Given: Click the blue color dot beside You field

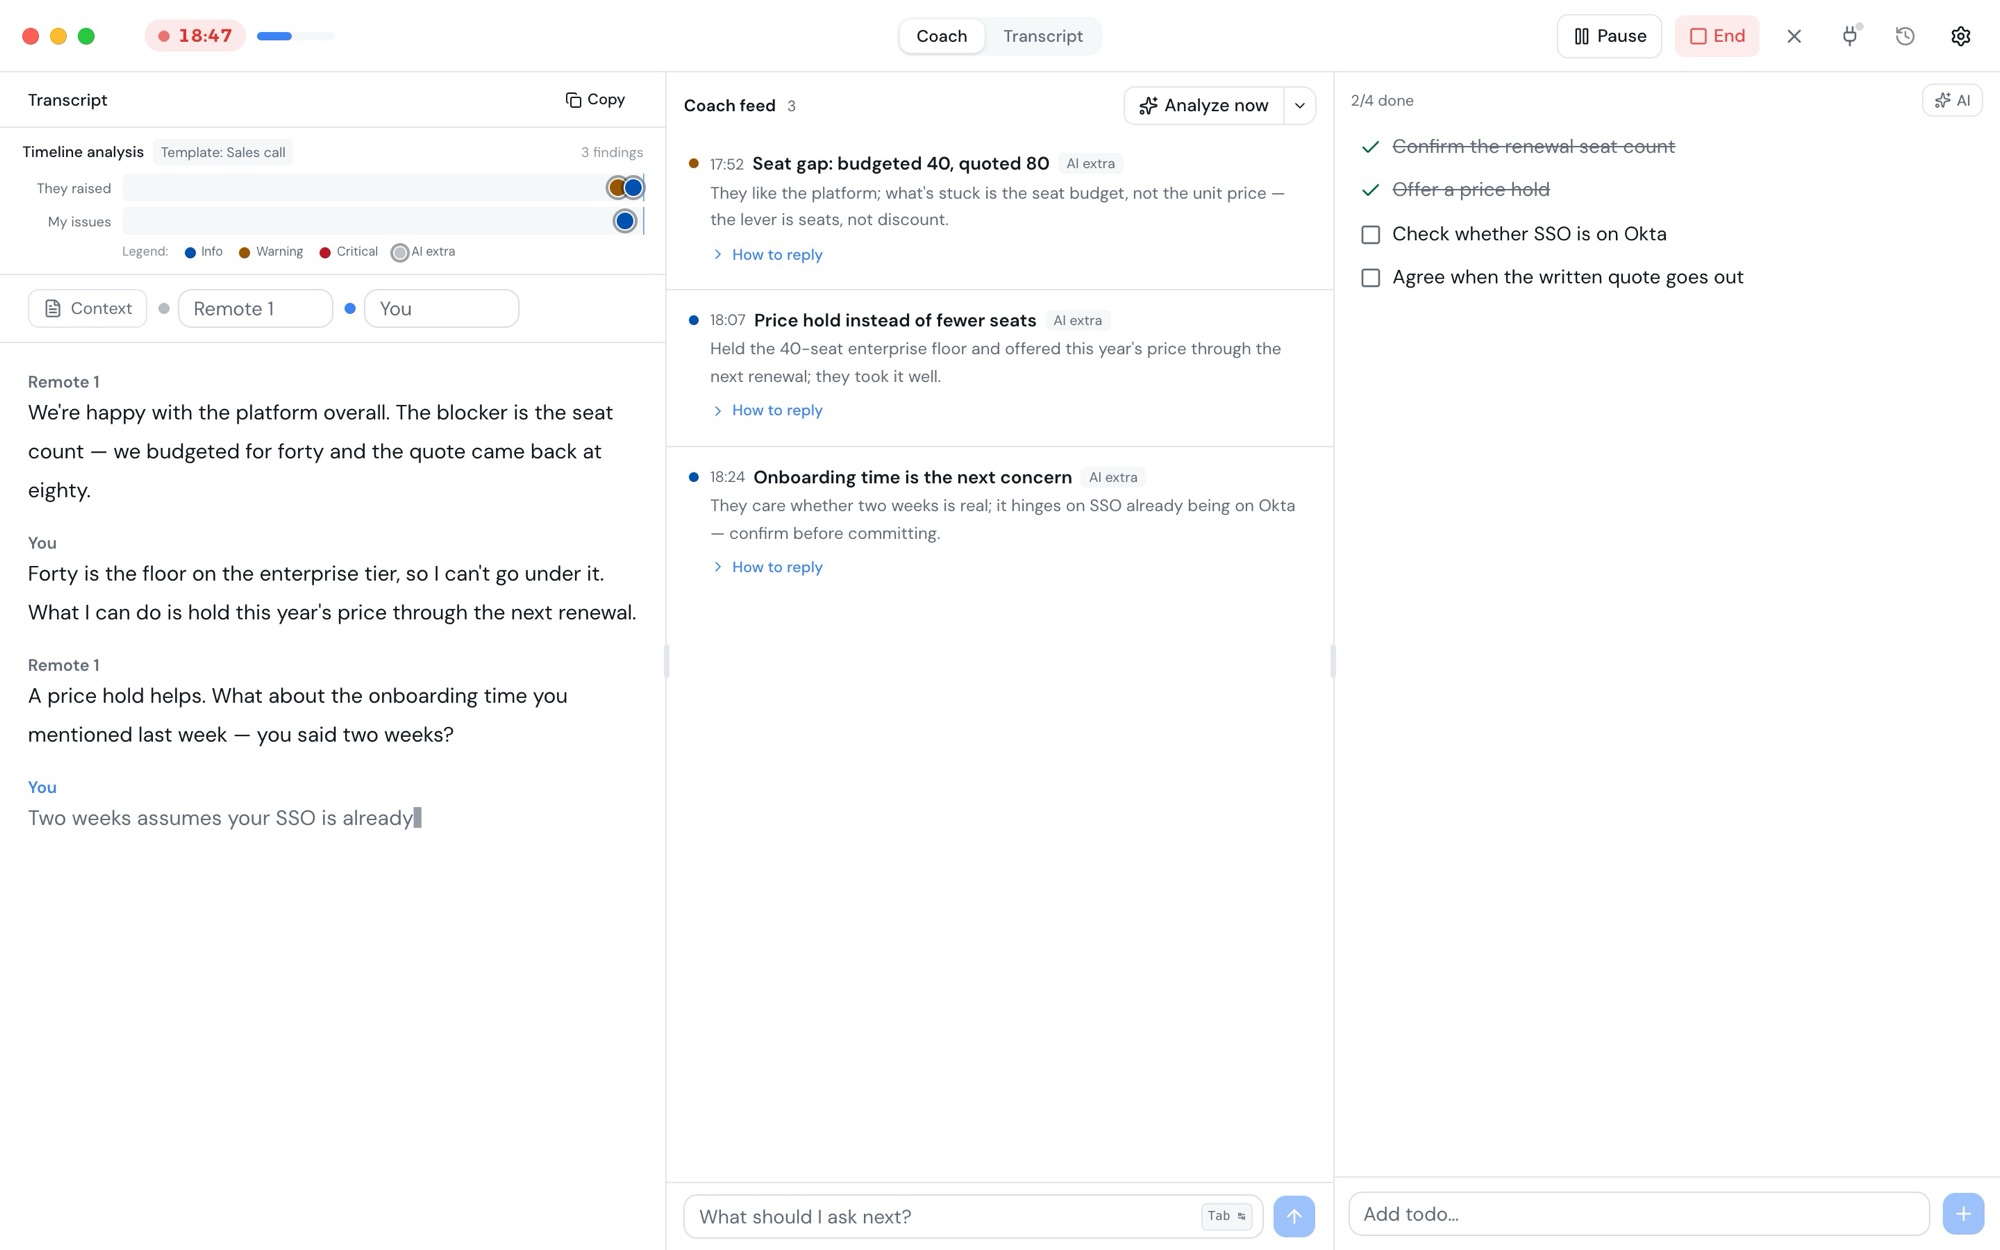Looking at the screenshot, I should tap(350, 308).
